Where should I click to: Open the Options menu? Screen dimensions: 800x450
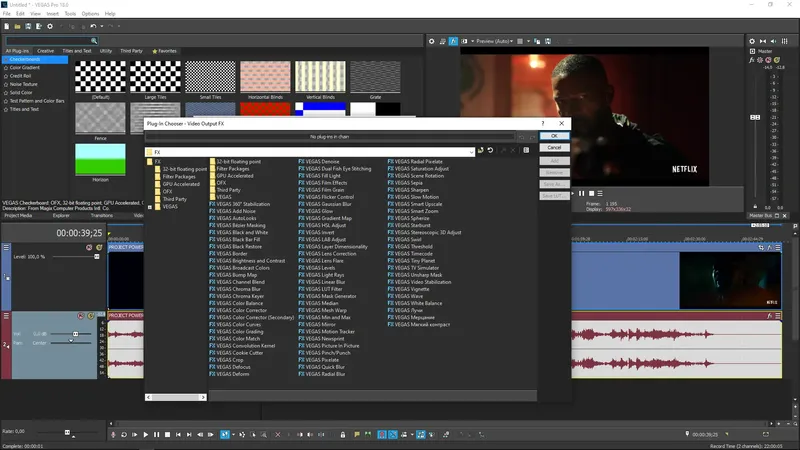coord(90,14)
